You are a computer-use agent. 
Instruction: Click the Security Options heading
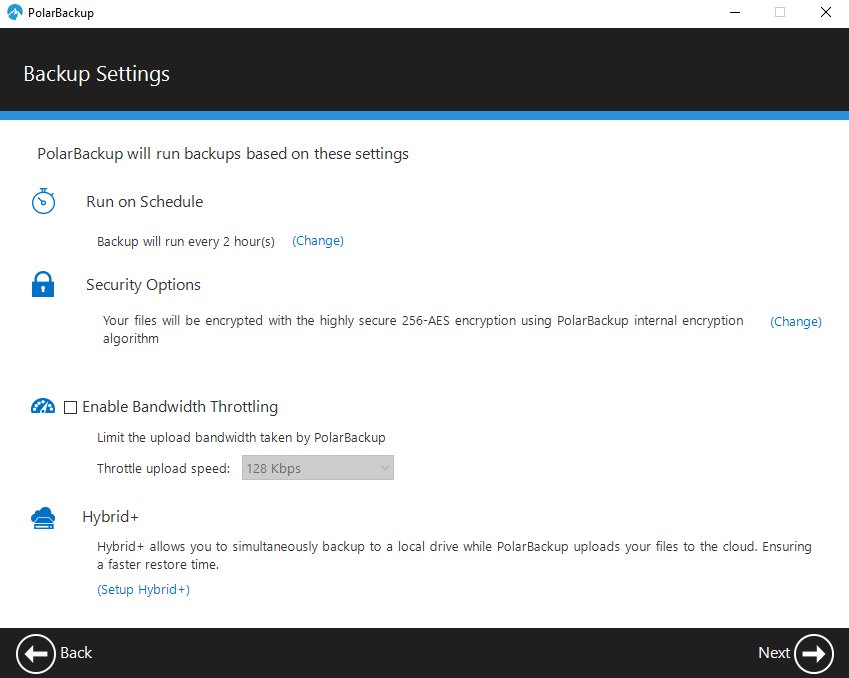point(143,285)
